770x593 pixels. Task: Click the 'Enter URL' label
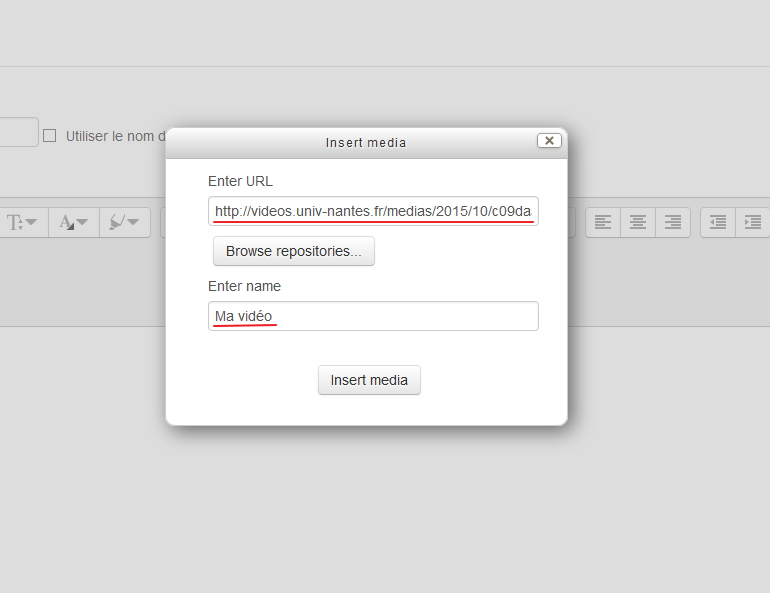coord(240,181)
